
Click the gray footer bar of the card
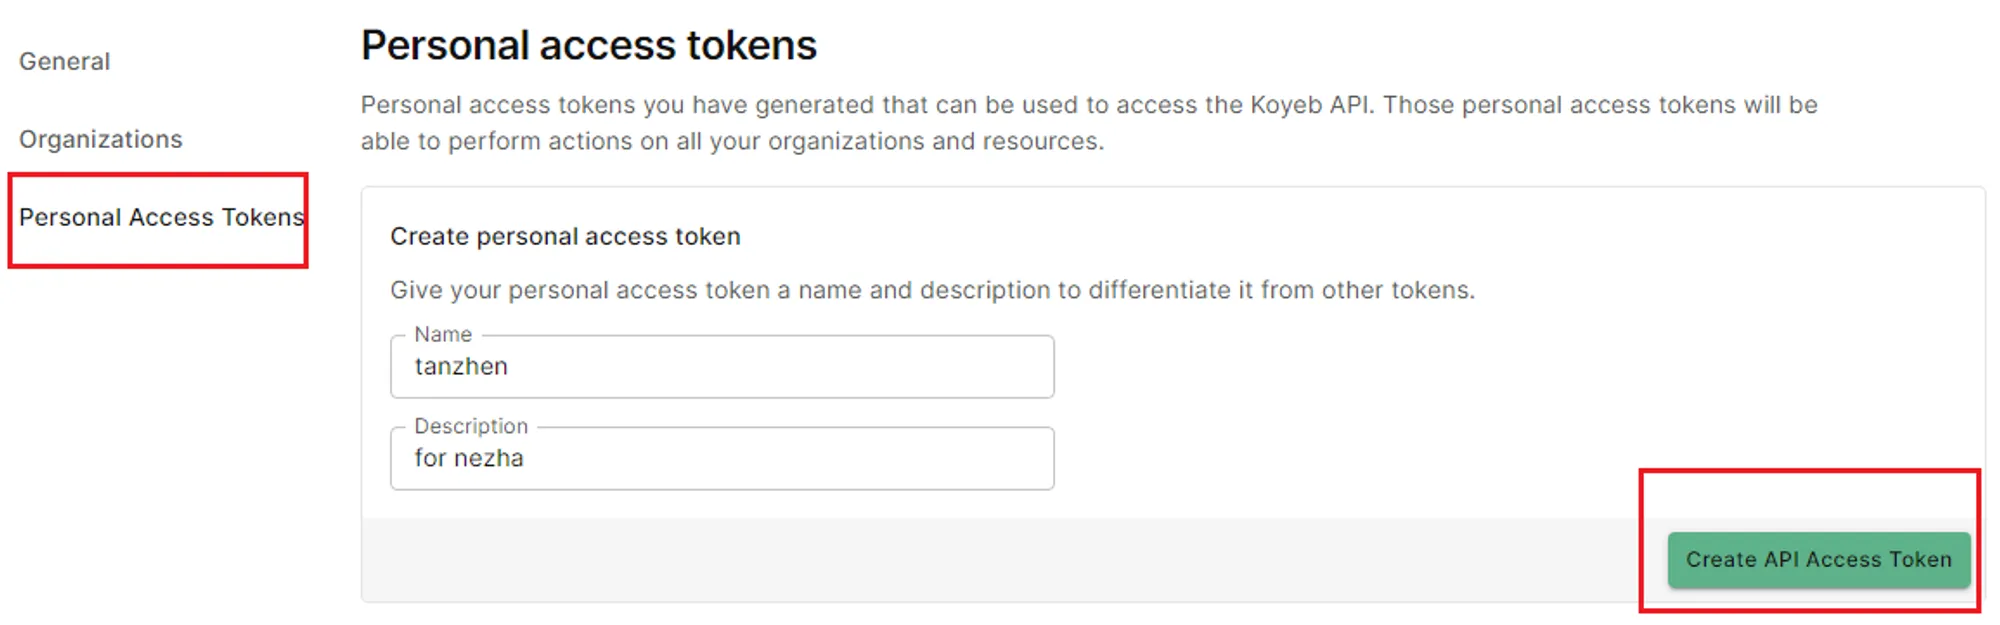[x=1000, y=560]
